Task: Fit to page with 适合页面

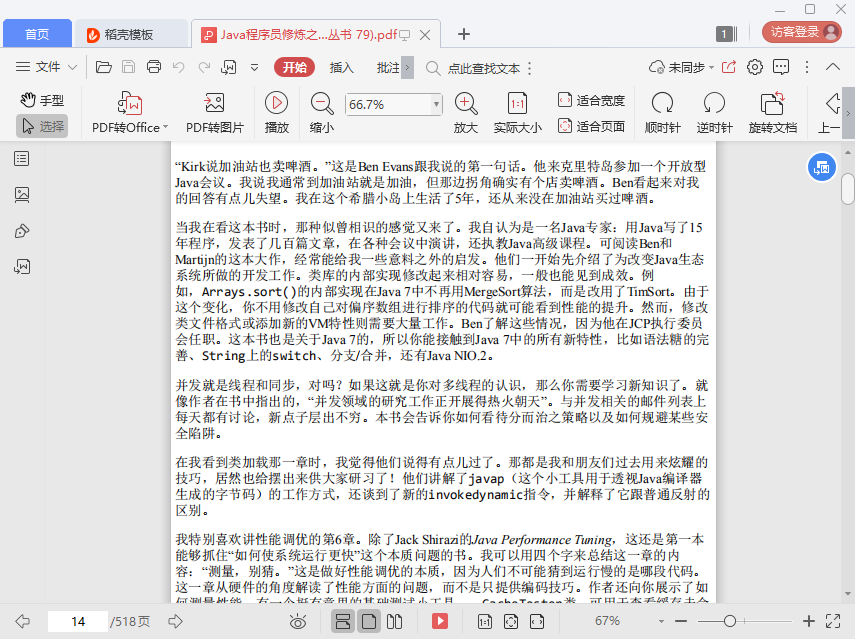Action: [591, 126]
